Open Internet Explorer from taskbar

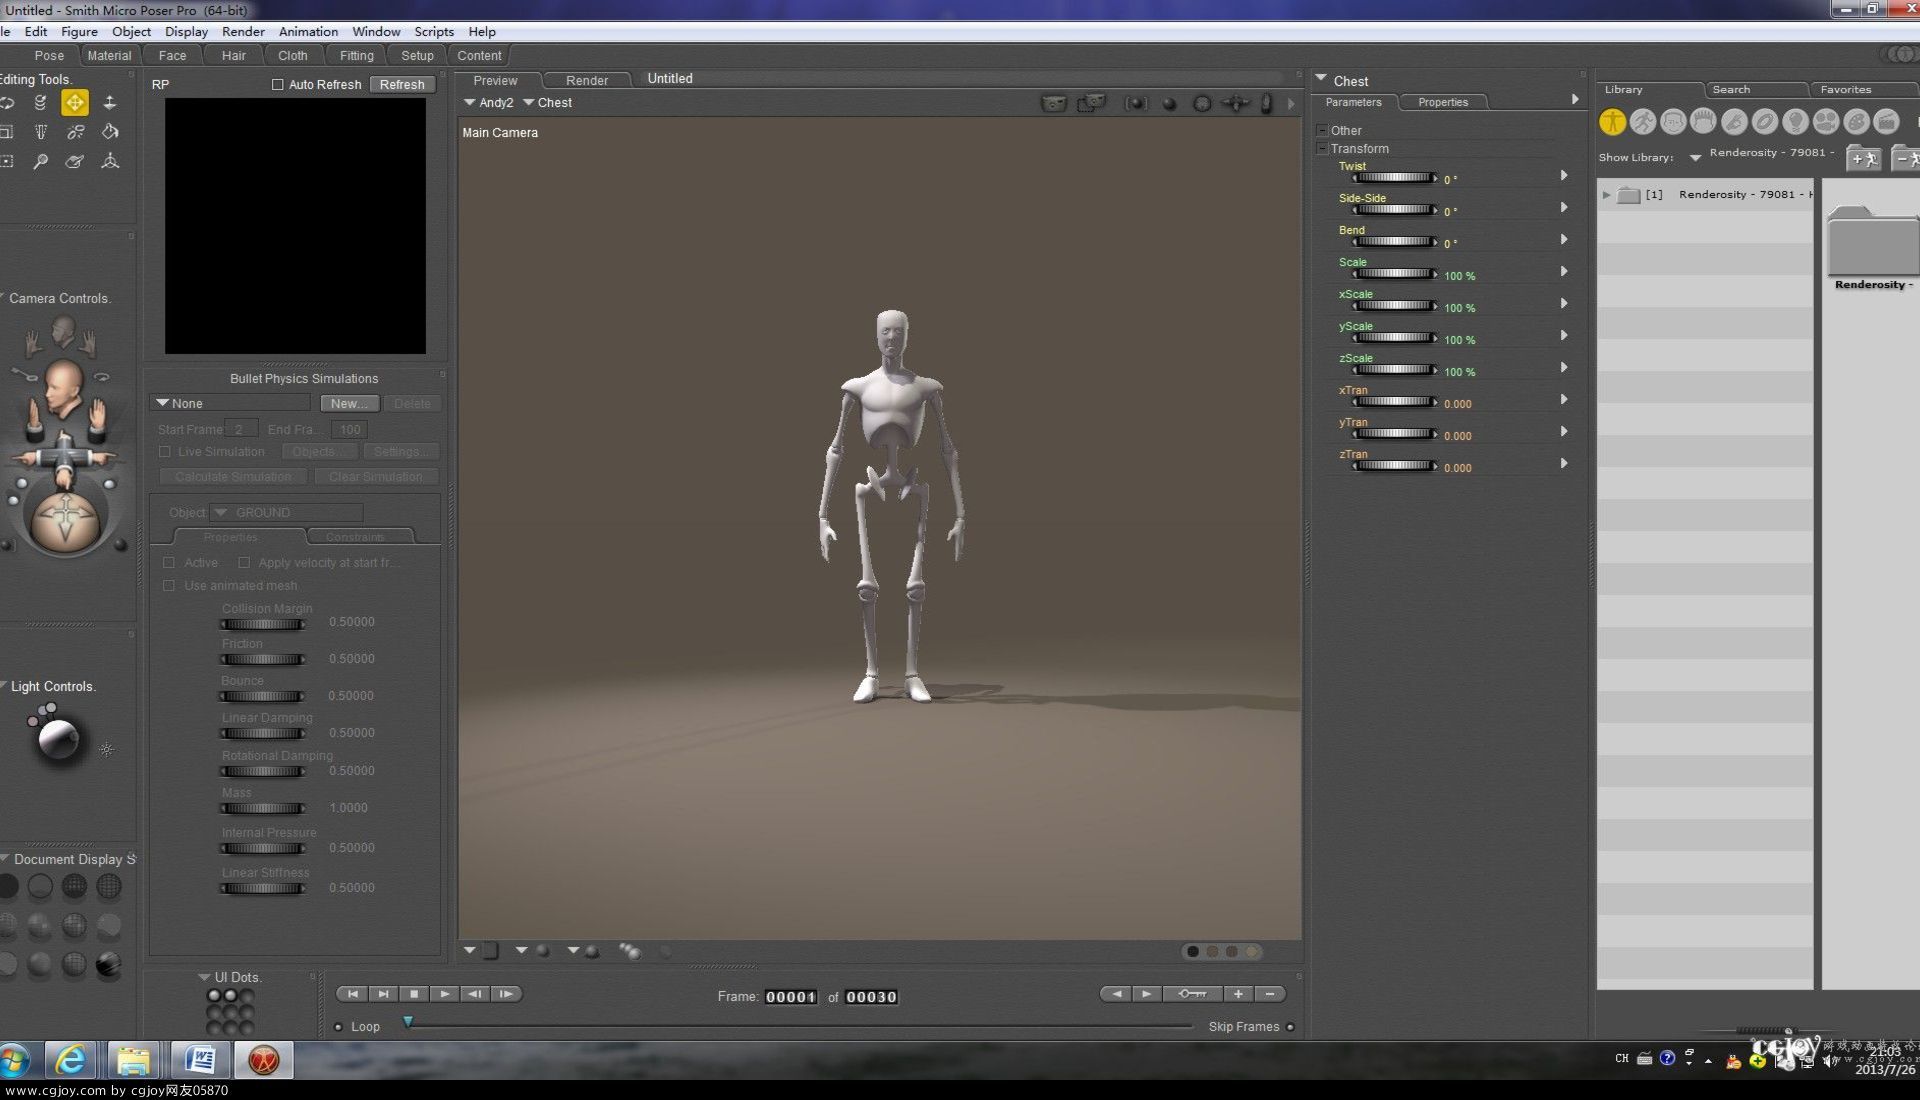click(70, 1060)
